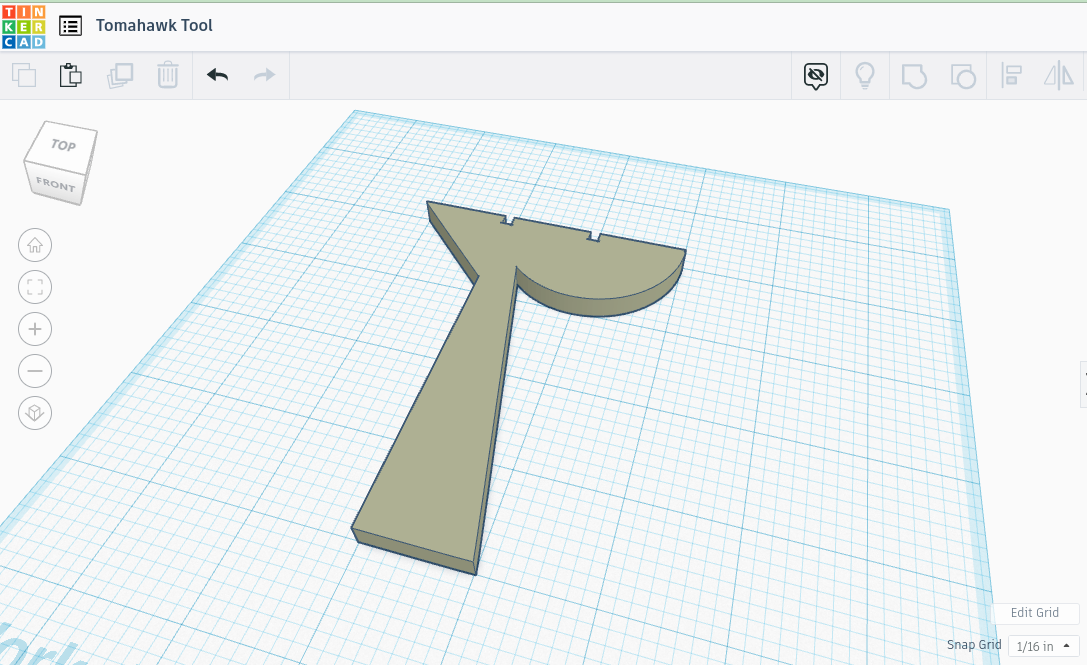Open the Snap Grid size dropdown
The height and width of the screenshot is (665, 1087).
coord(1040,646)
